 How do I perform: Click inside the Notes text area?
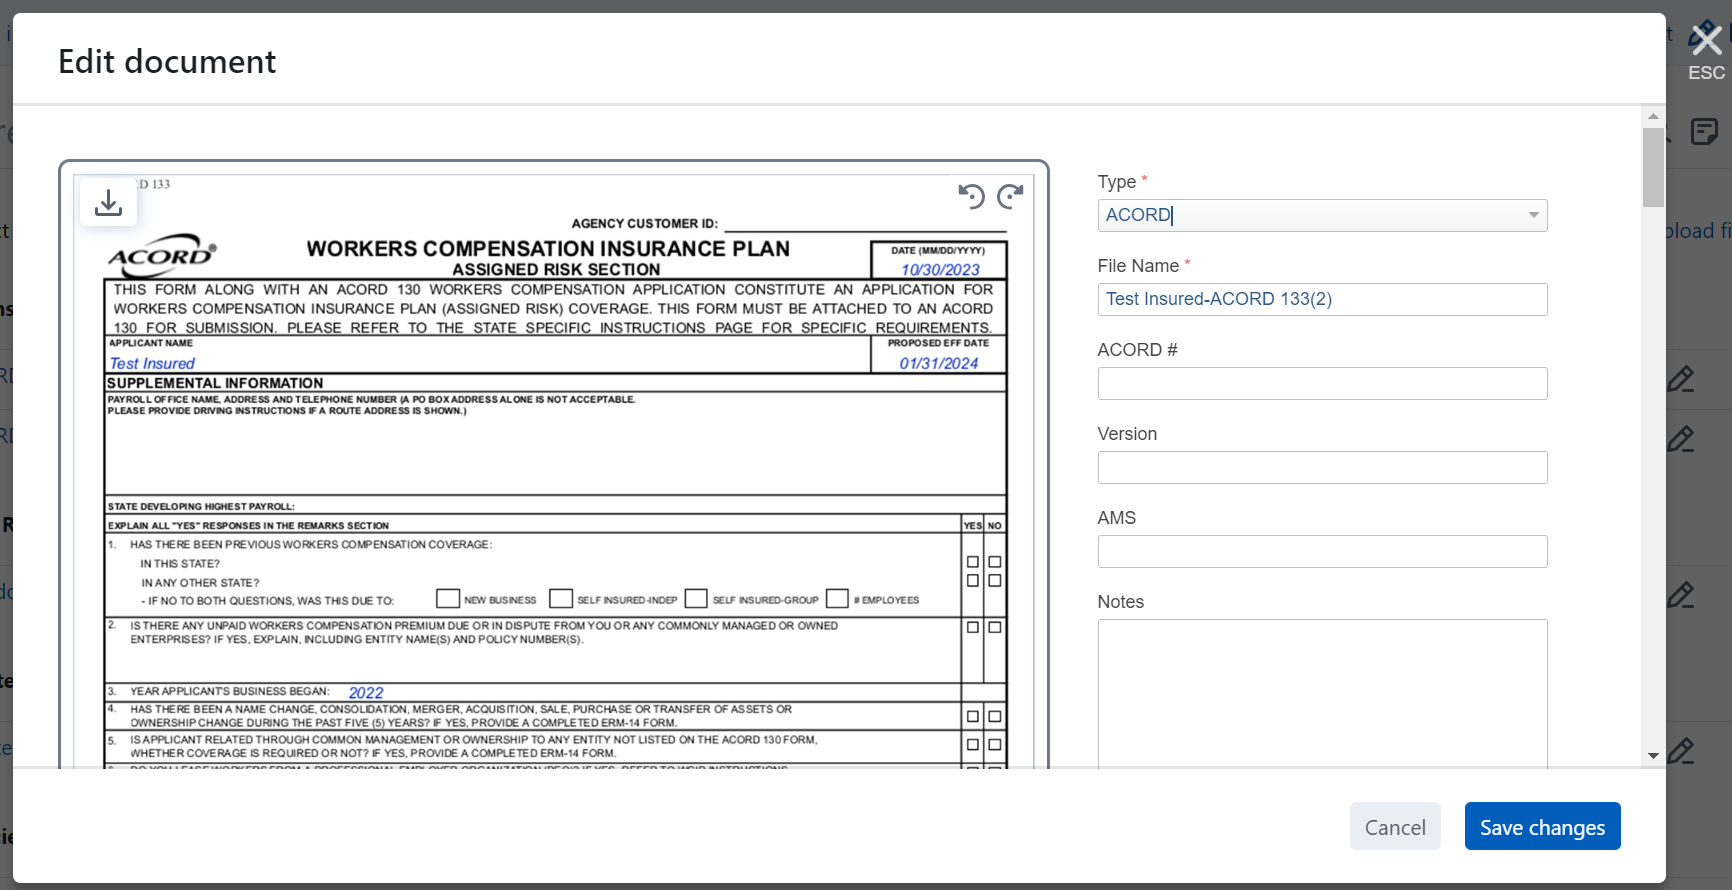tap(1322, 690)
